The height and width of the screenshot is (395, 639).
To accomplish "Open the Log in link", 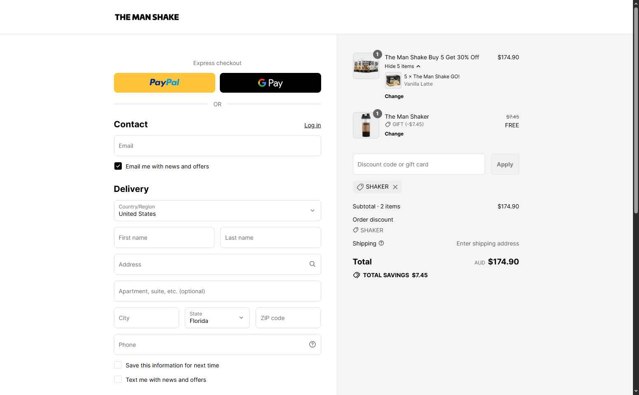I will pos(313,126).
